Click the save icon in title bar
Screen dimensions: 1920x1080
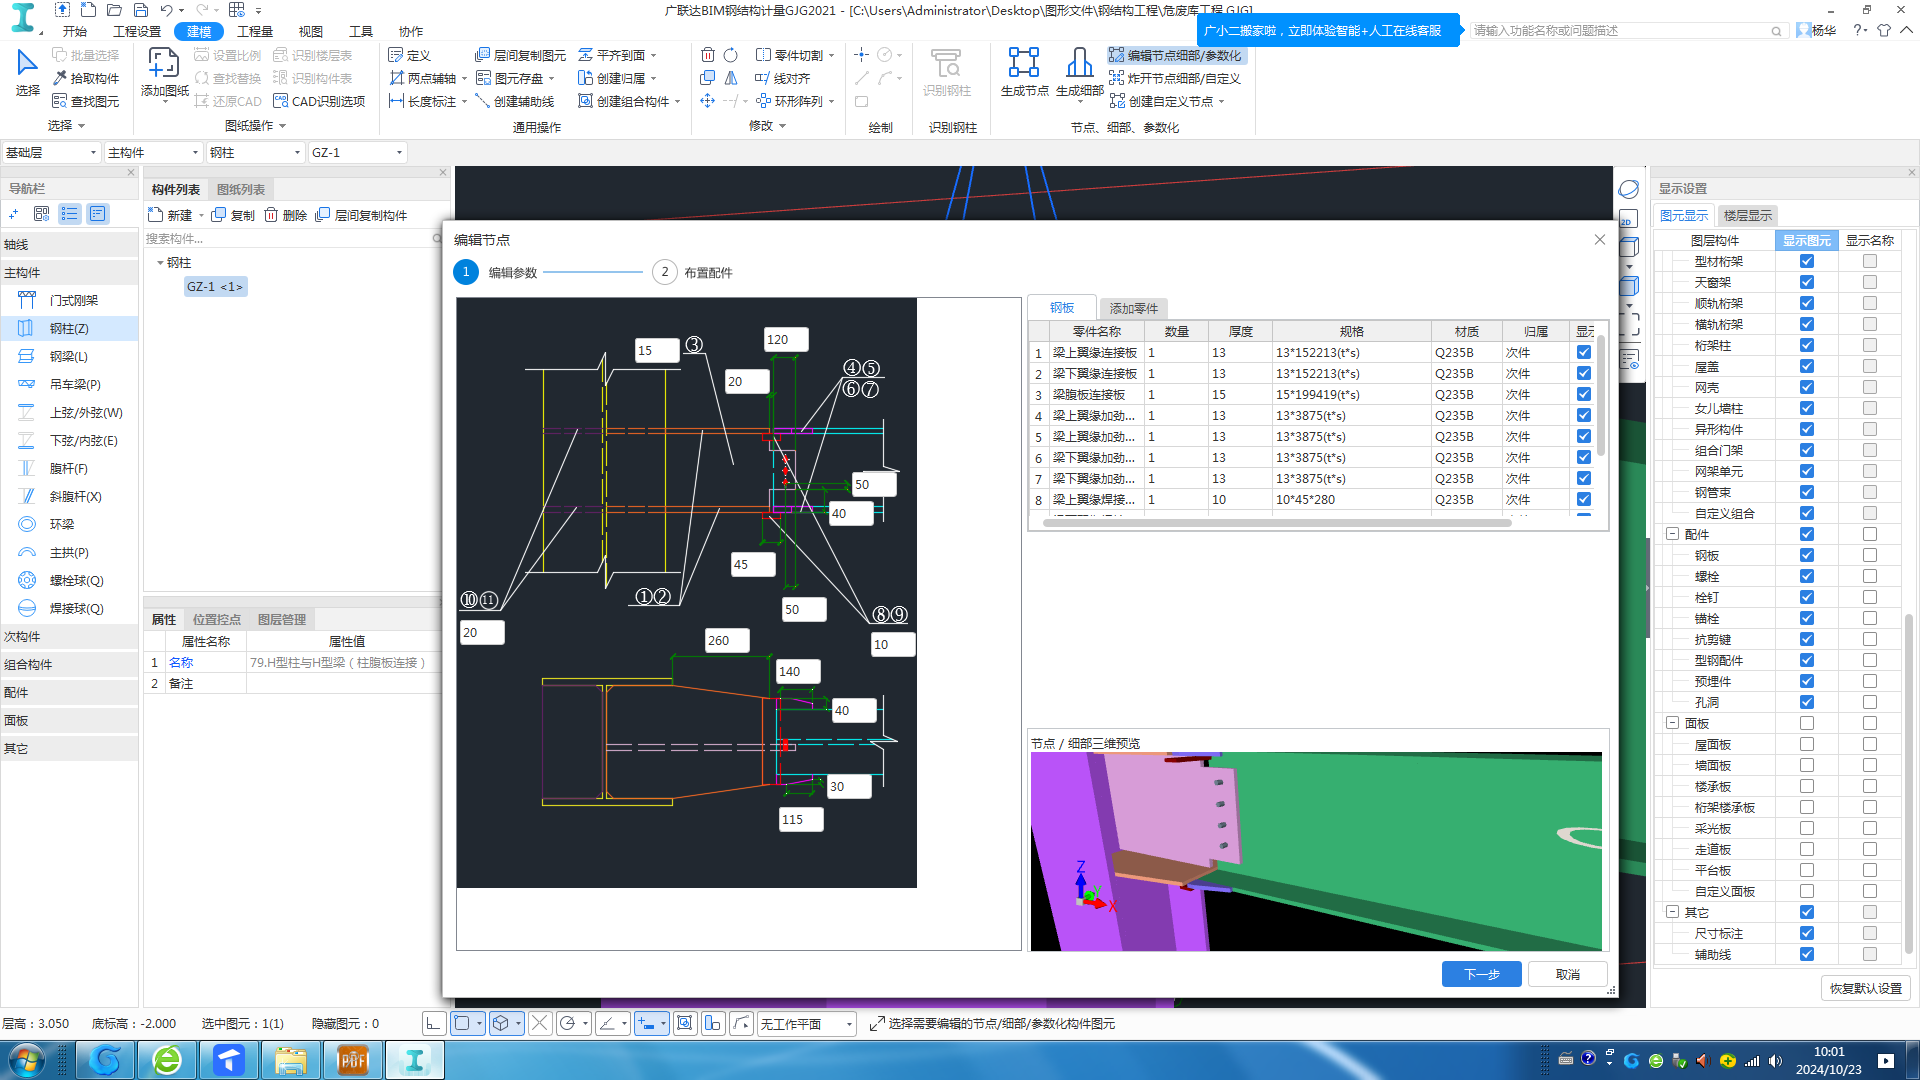(140, 10)
